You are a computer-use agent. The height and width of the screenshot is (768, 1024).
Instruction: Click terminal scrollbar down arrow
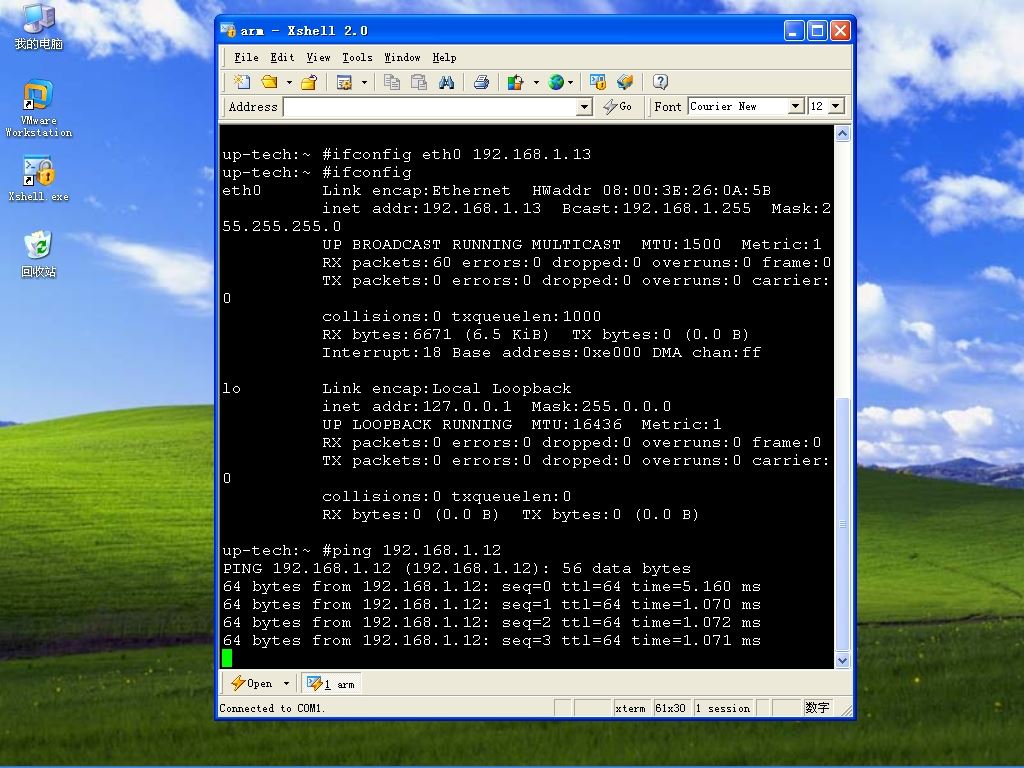(842, 660)
